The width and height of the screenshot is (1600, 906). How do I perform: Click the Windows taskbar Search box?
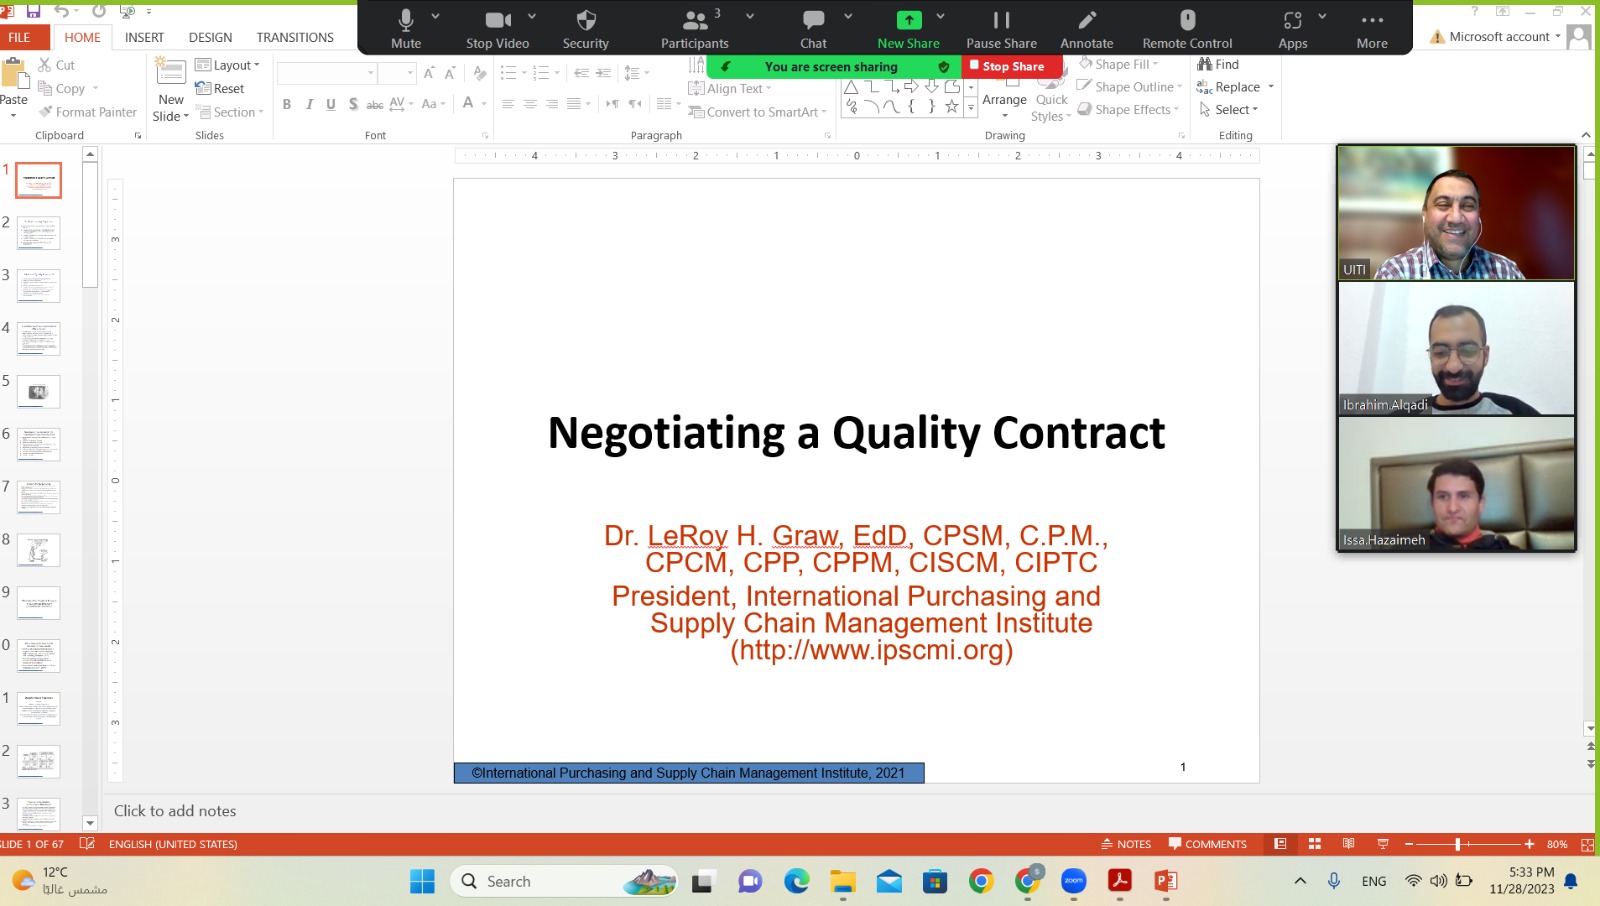(x=563, y=881)
